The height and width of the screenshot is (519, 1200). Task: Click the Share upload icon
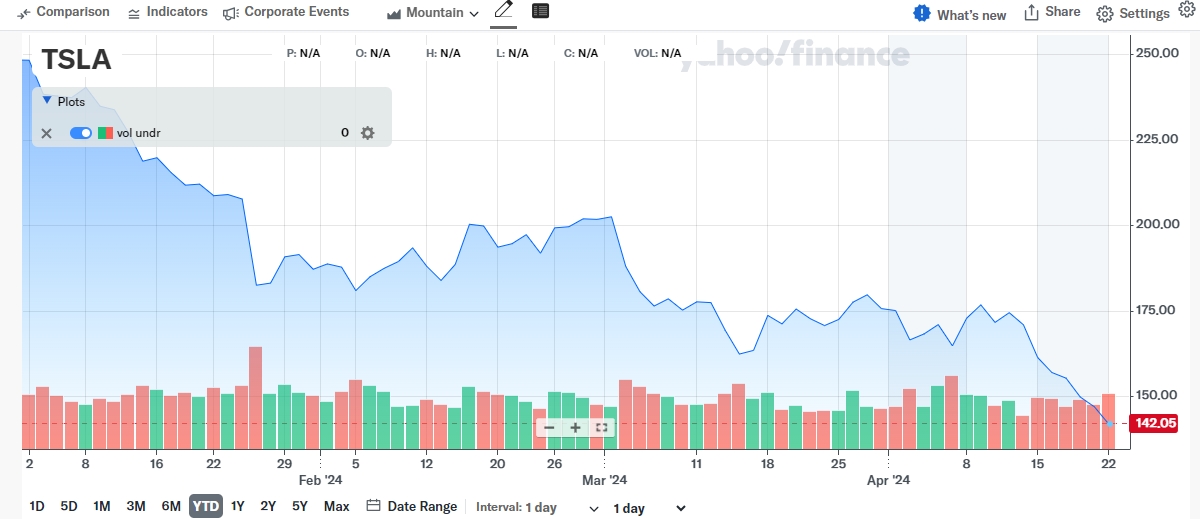point(1031,12)
